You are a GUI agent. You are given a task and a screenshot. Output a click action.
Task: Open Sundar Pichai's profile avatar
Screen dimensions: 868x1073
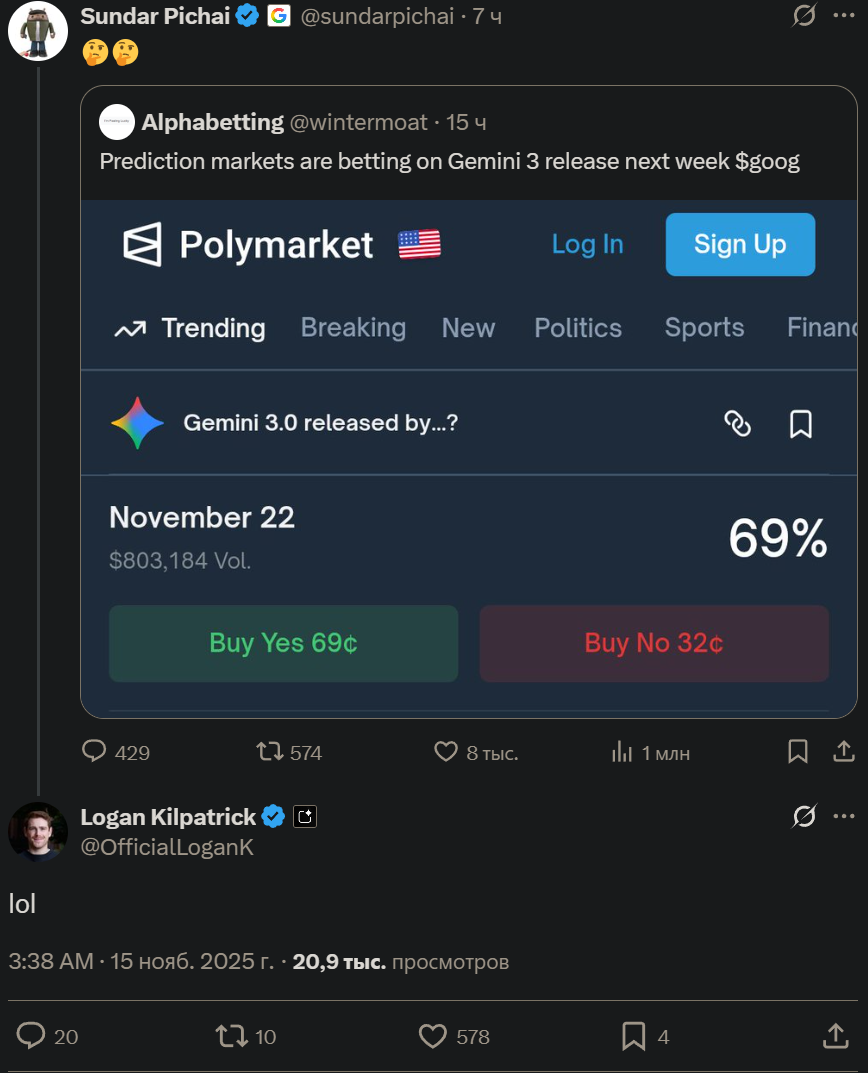click(x=38, y=30)
